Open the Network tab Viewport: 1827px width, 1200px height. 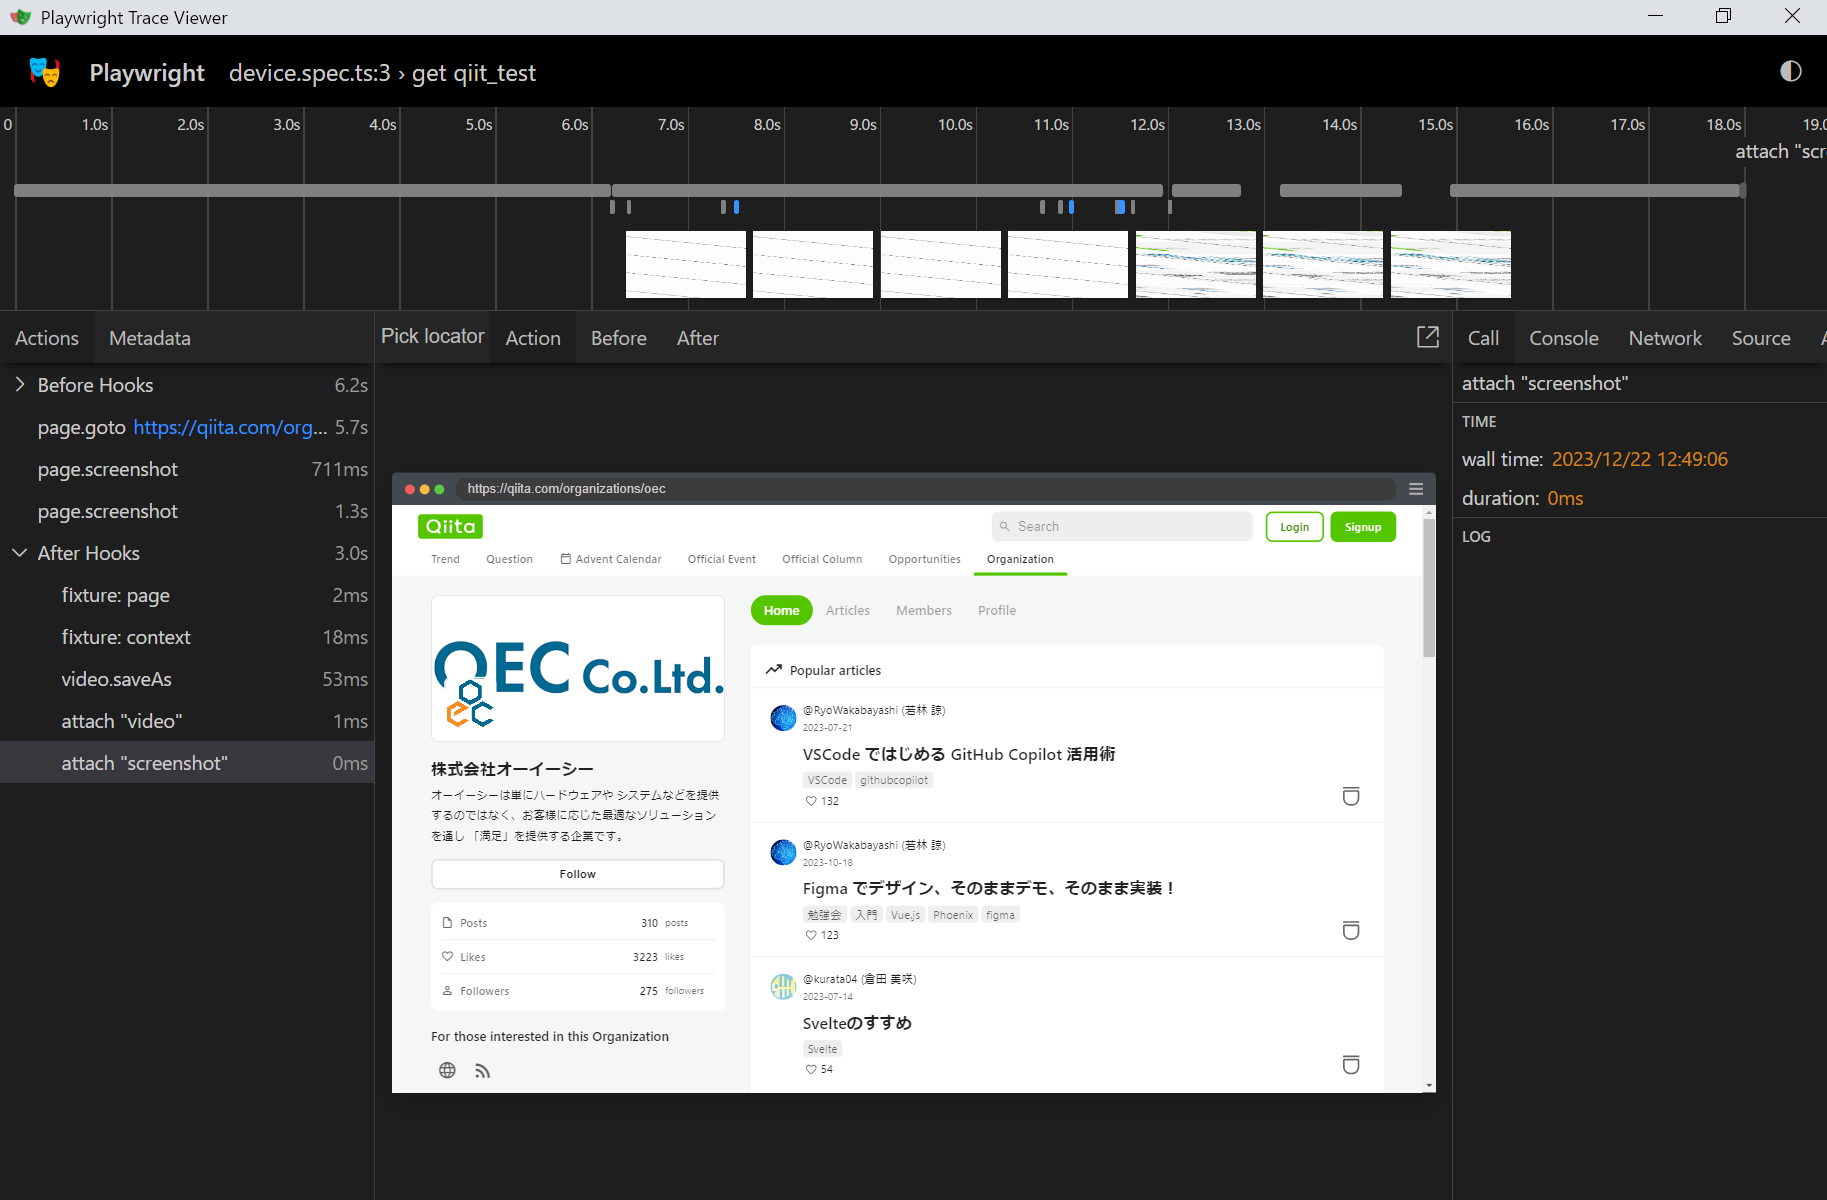[1664, 338]
